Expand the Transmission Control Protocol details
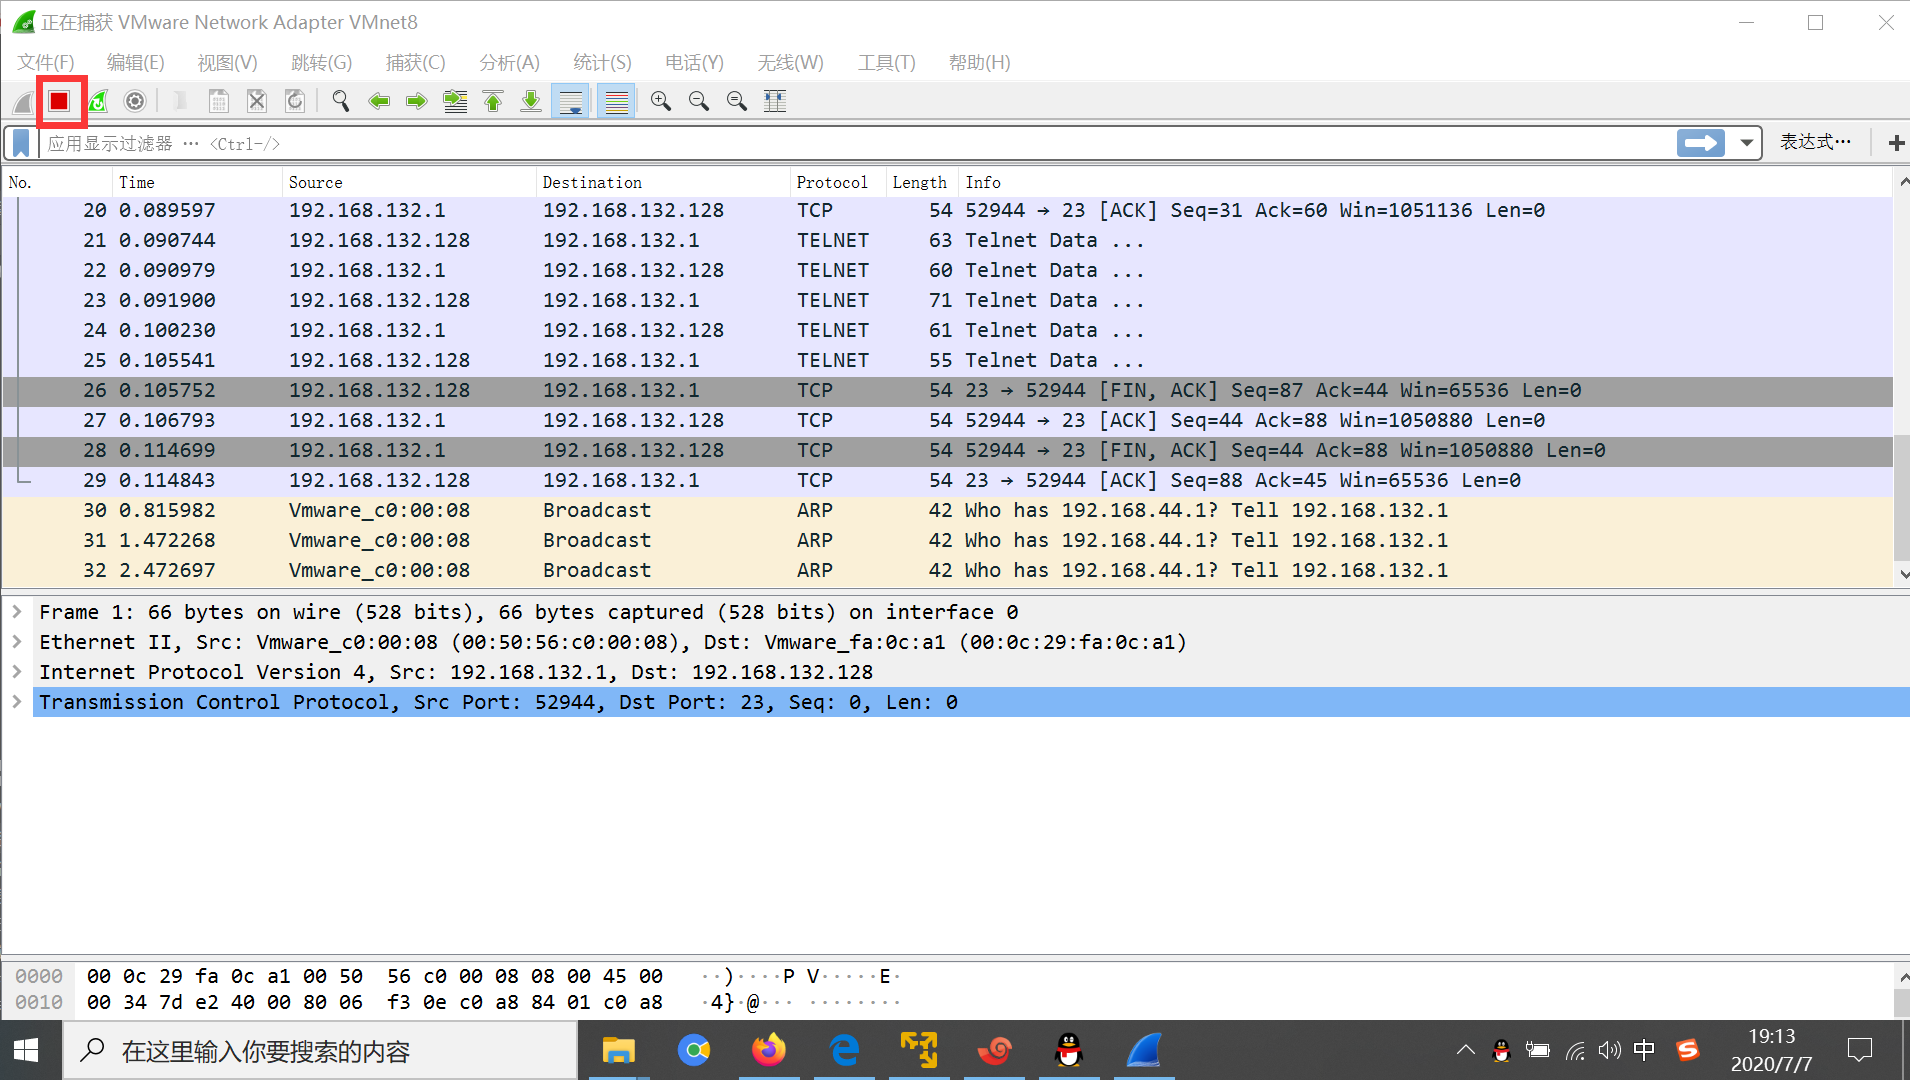The image size is (1910, 1080). click(17, 702)
